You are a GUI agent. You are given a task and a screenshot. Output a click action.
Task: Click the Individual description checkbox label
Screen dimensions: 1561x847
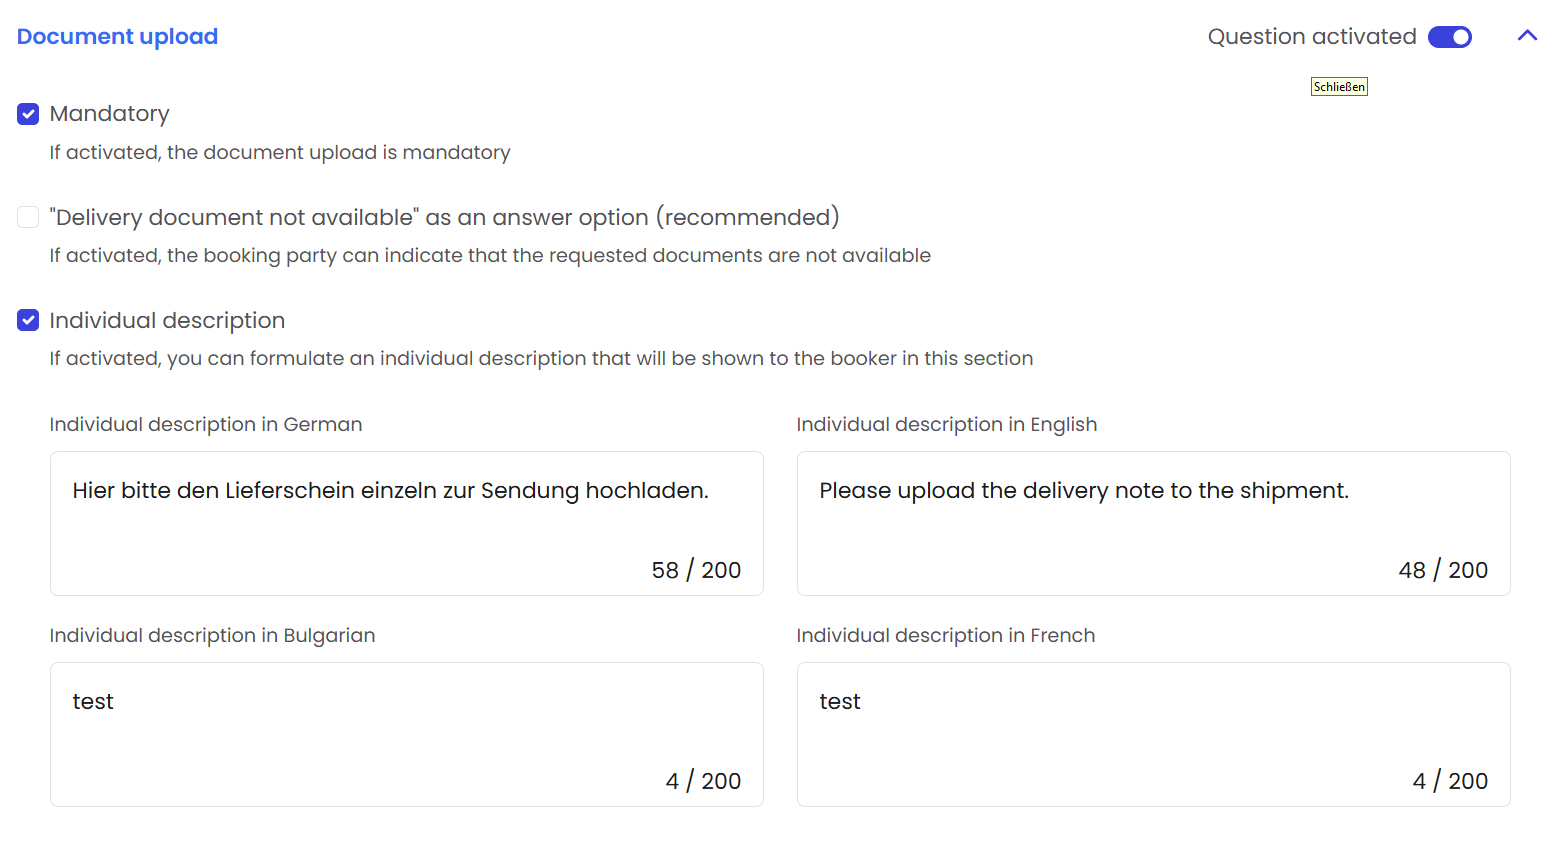coord(167,320)
